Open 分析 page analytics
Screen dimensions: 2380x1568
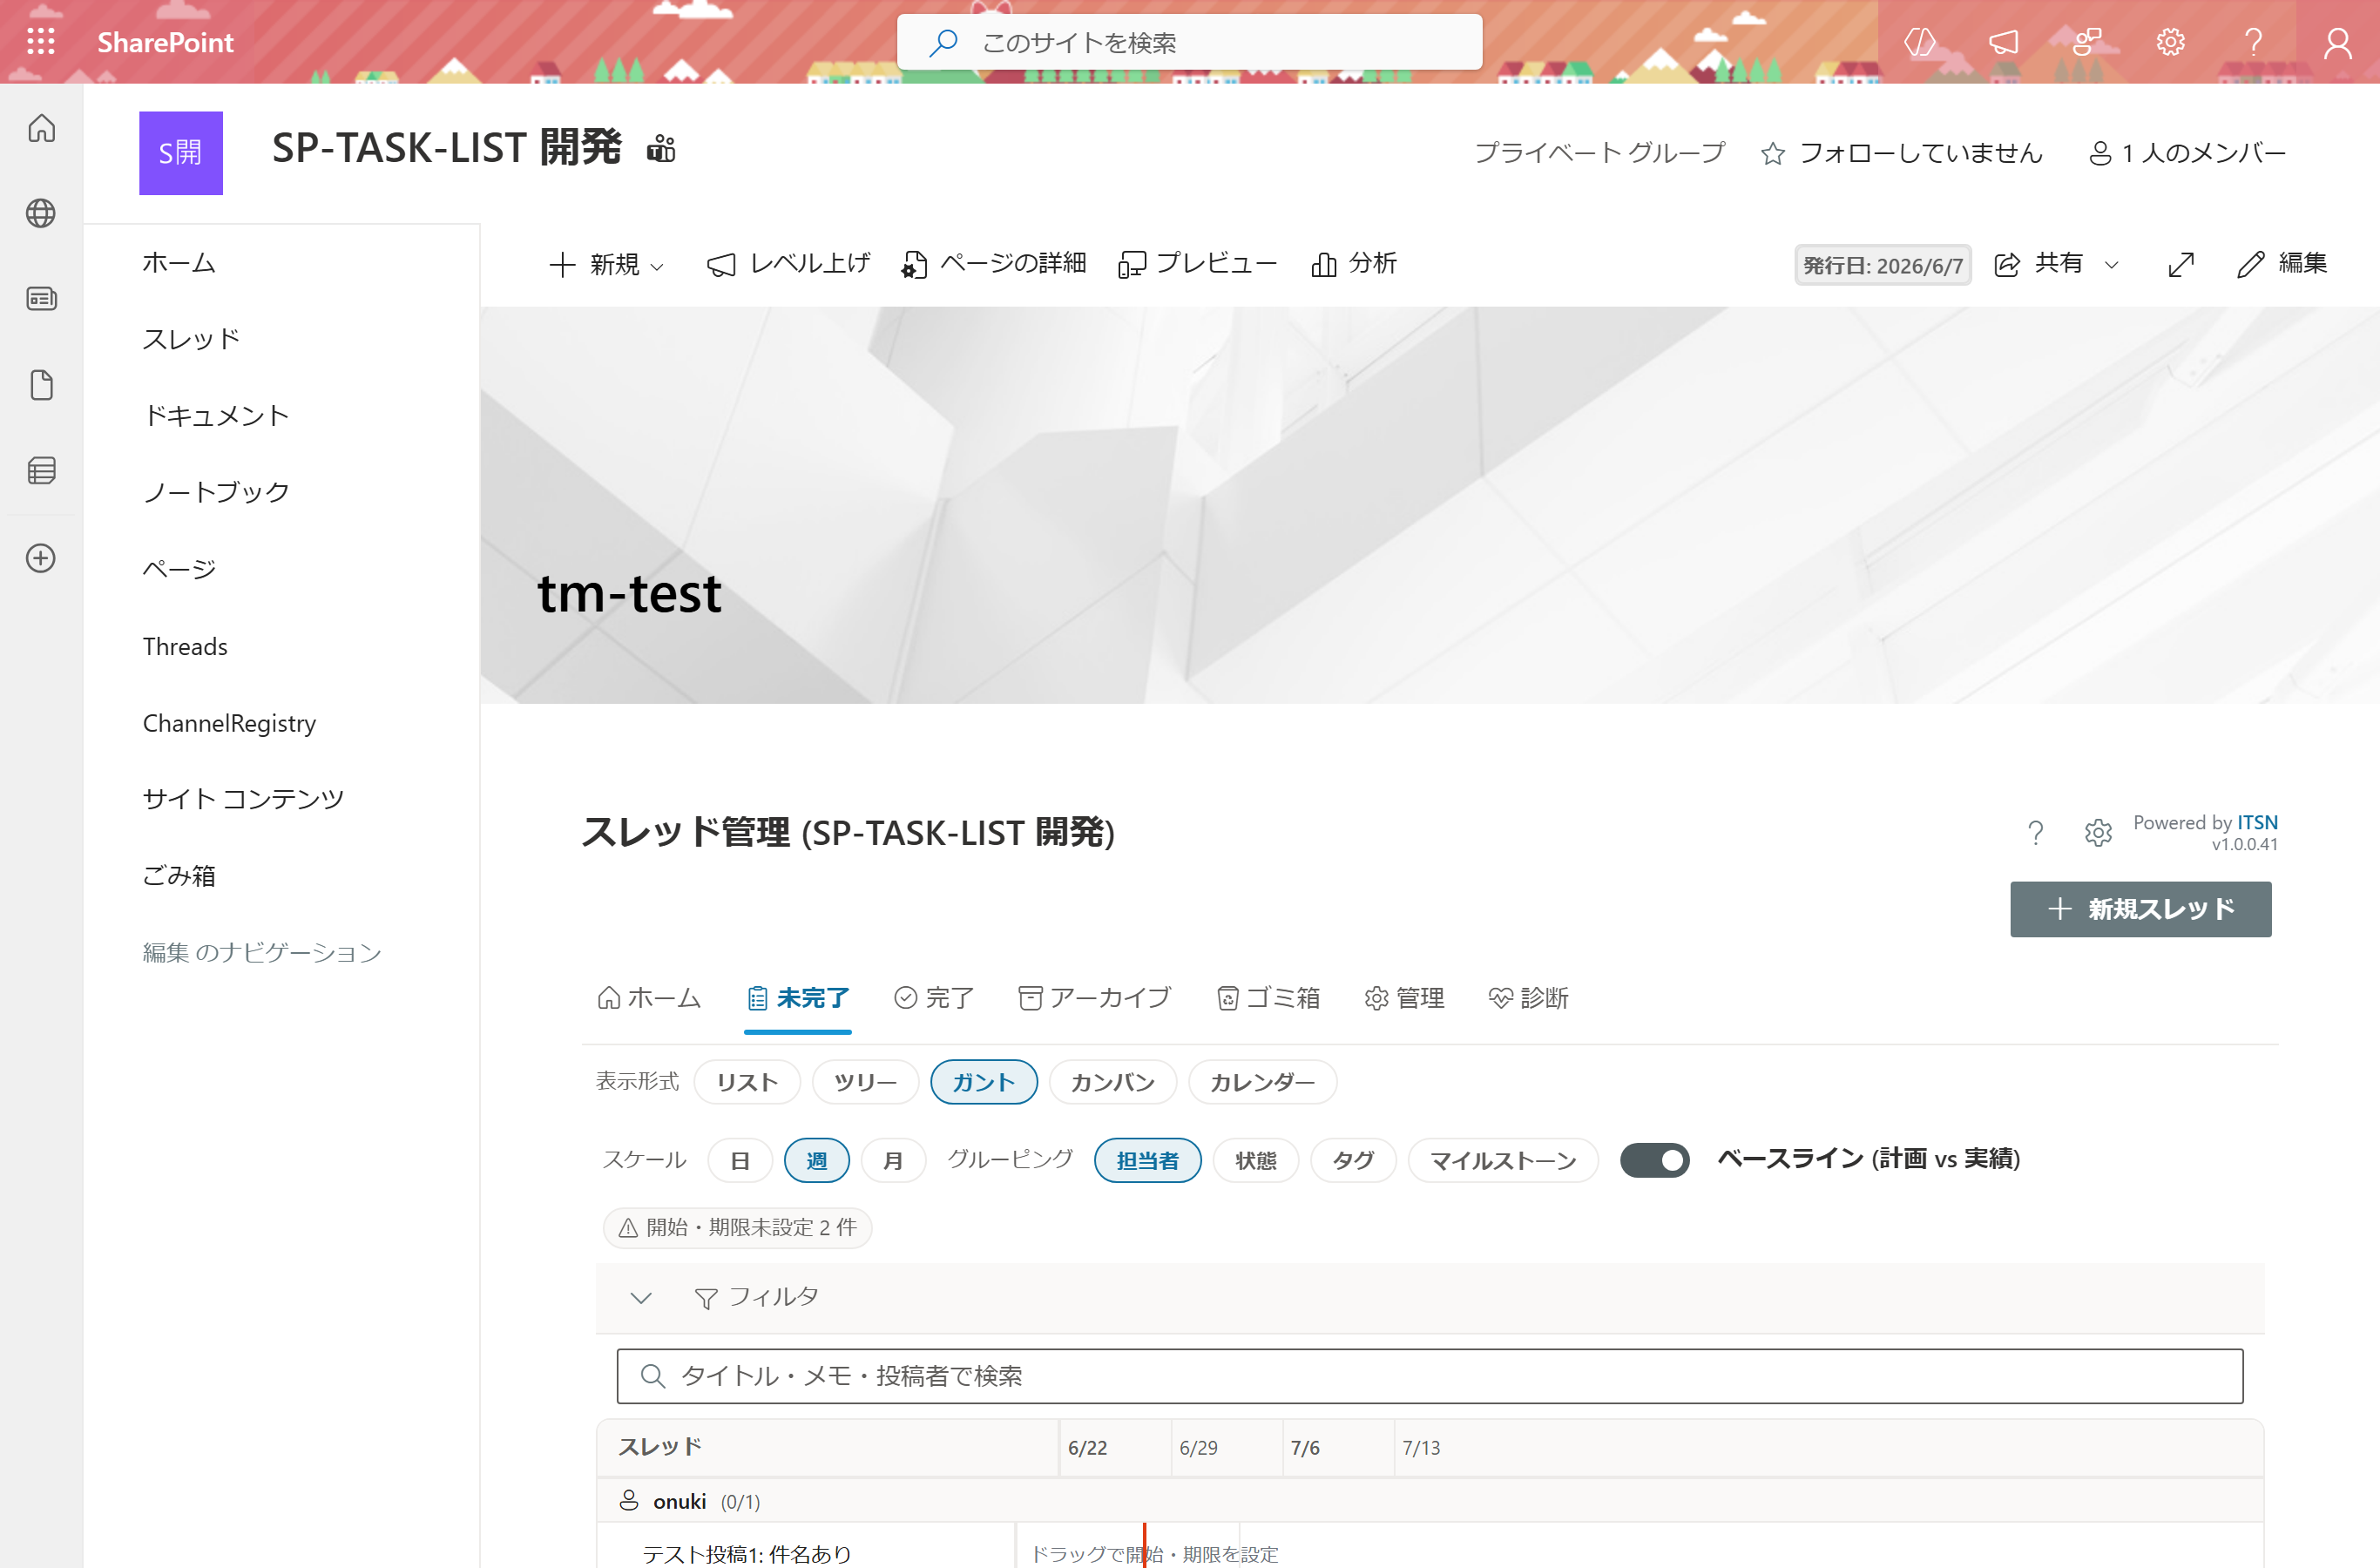pyautogui.click(x=1354, y=264)
